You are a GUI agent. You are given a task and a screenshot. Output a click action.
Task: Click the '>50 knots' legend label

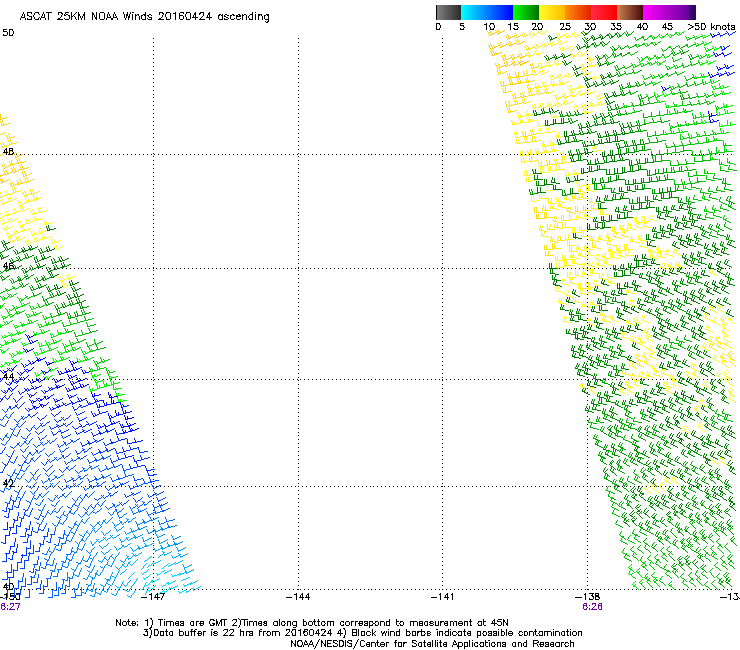click(711, 27)
